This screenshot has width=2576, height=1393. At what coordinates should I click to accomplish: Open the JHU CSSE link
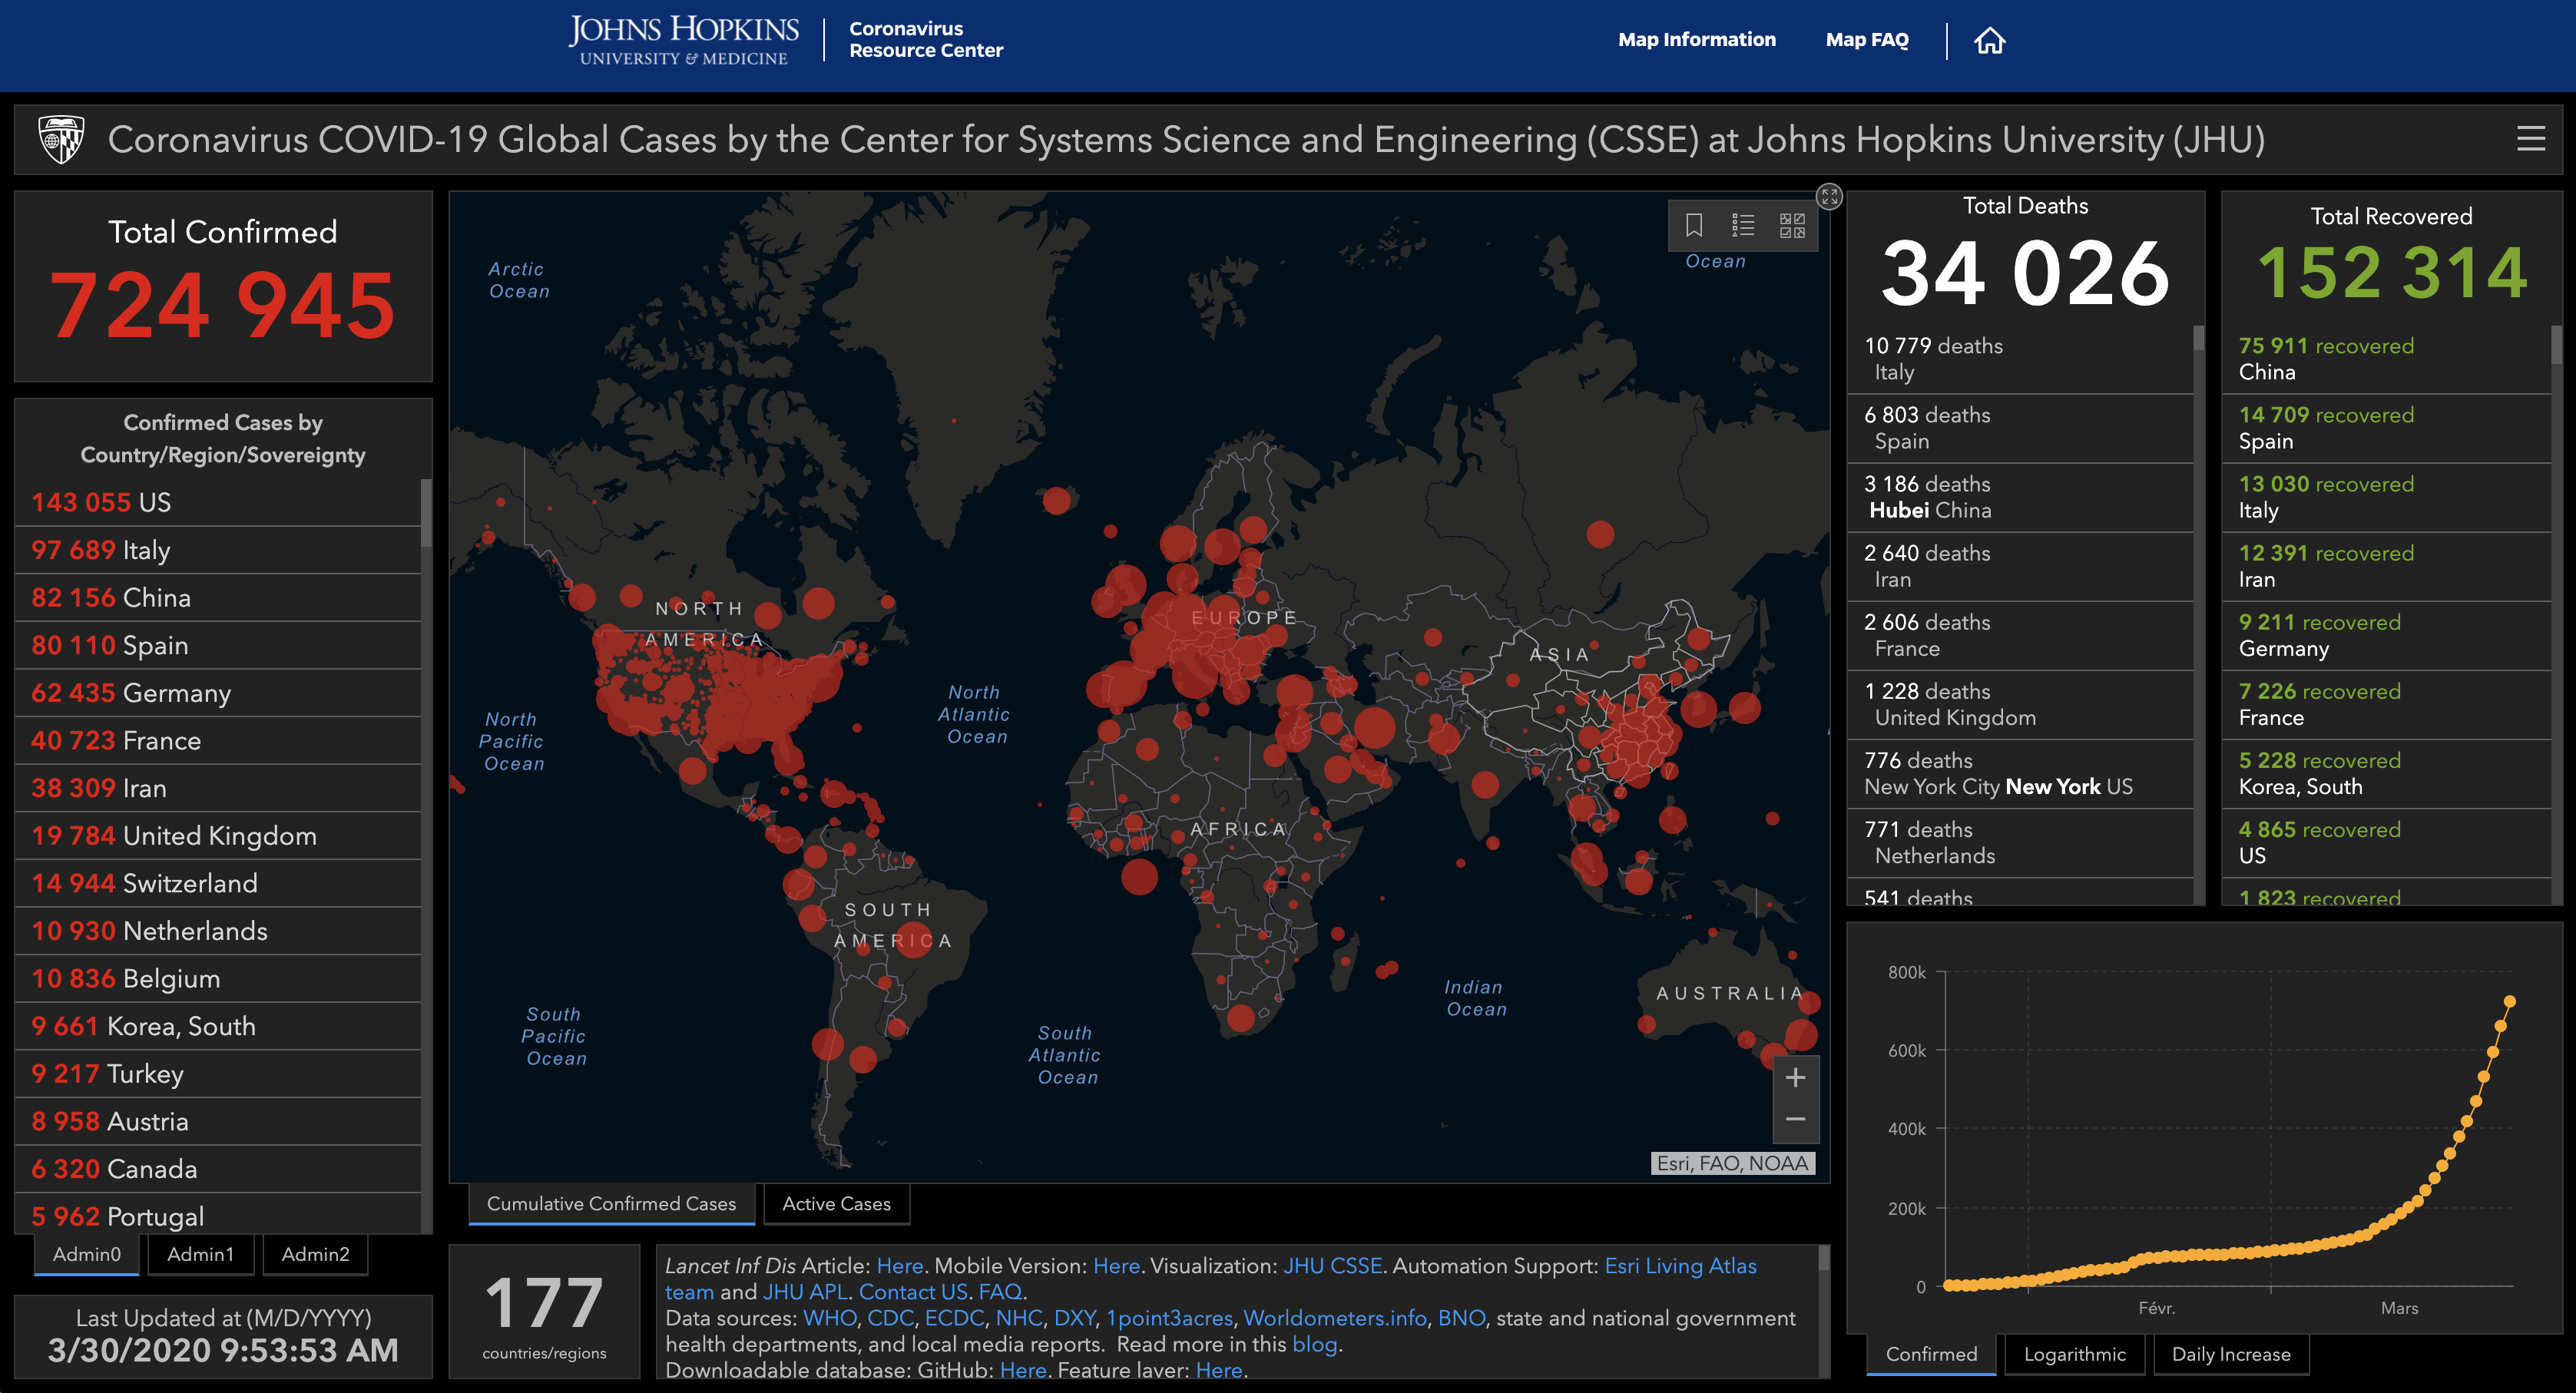click(x=1332, y=1266)
